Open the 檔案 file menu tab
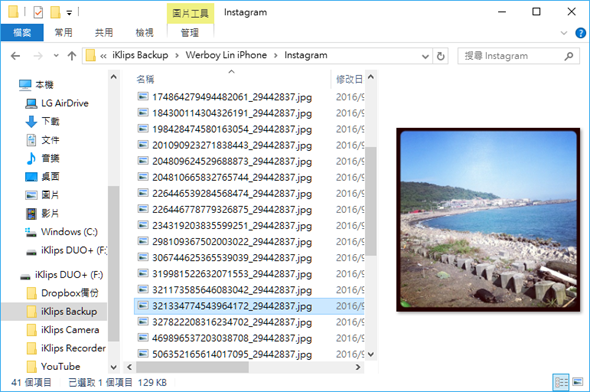The image size is (590, 392). 22,33
